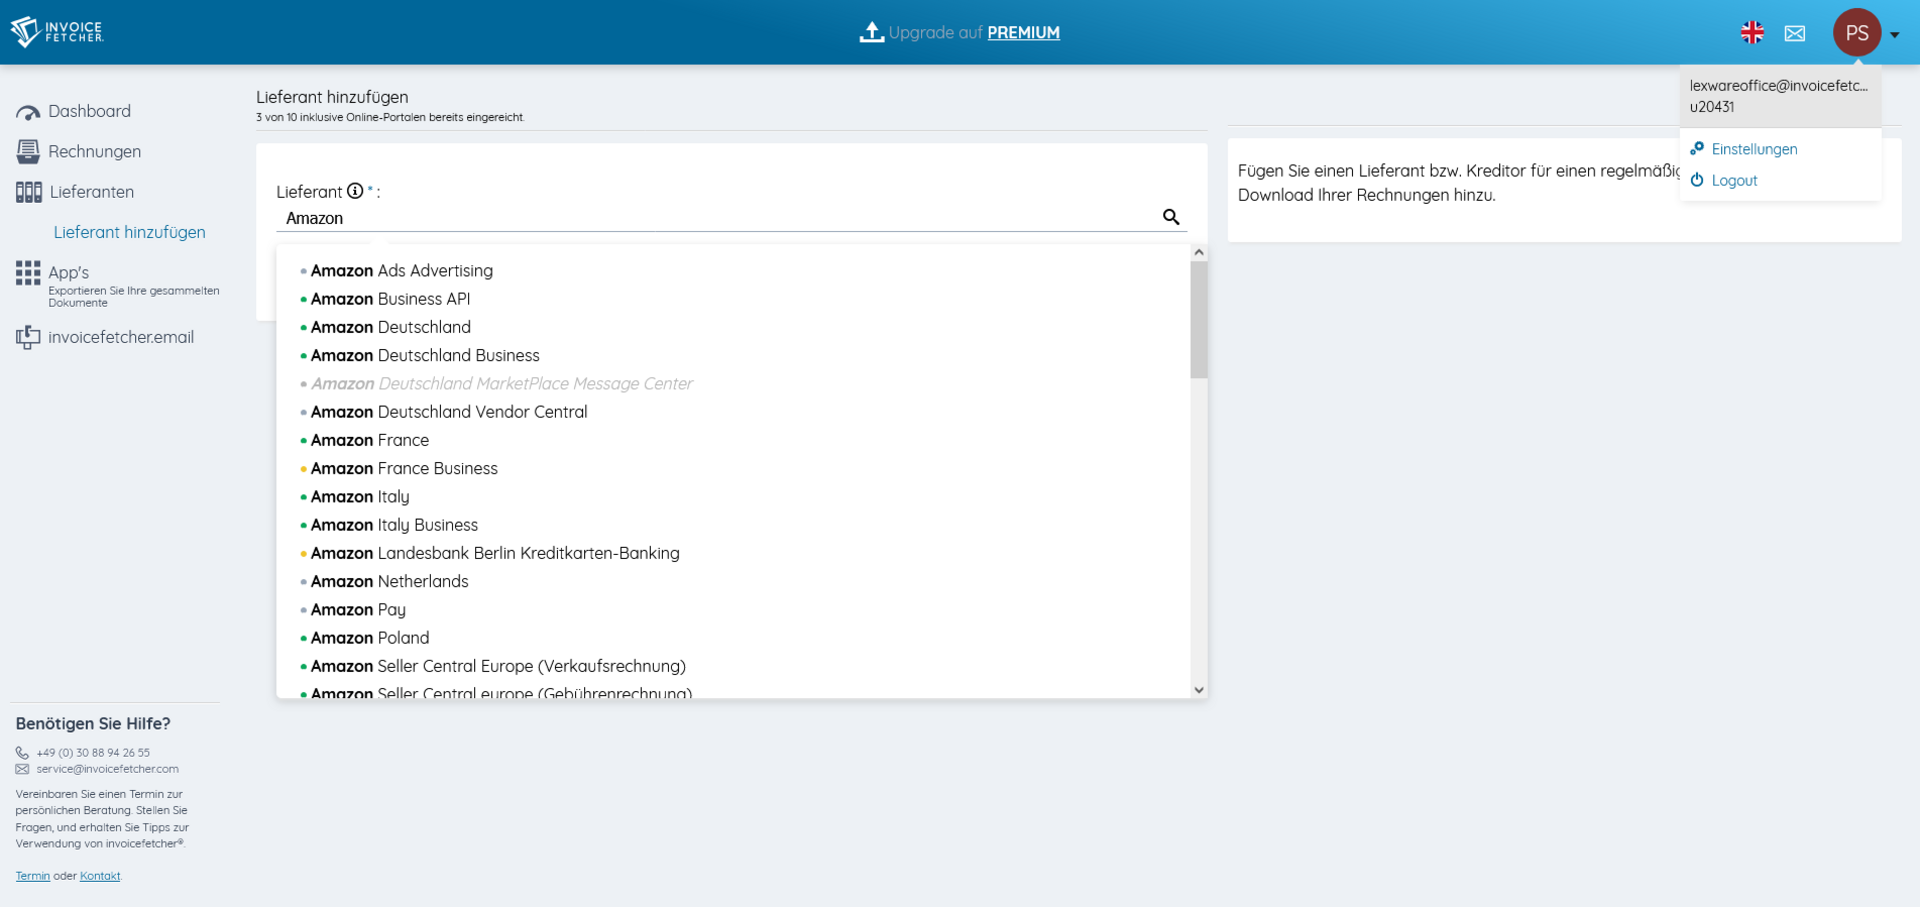Click the PS user avatar
1920x907 pixels.
1857,33
